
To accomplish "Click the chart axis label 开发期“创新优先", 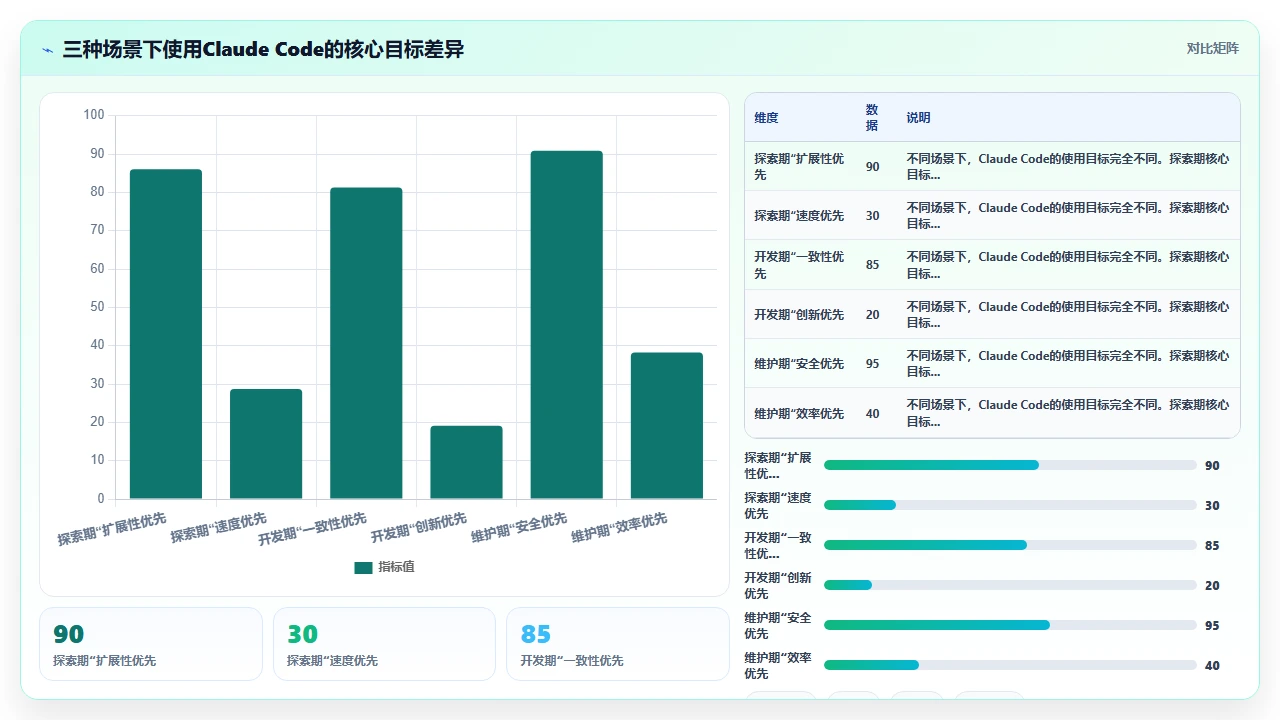I will click(x=419, y=527).
